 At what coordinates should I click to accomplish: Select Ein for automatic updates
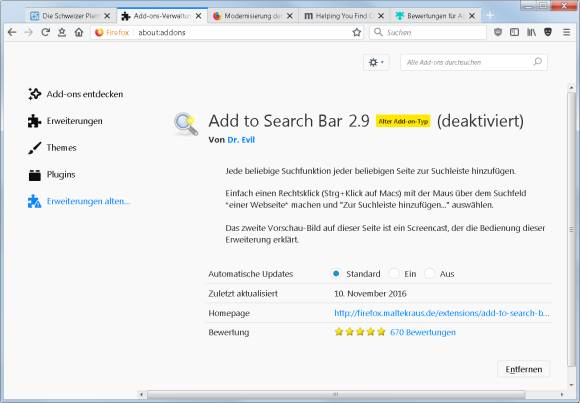[x=394, y=273]
